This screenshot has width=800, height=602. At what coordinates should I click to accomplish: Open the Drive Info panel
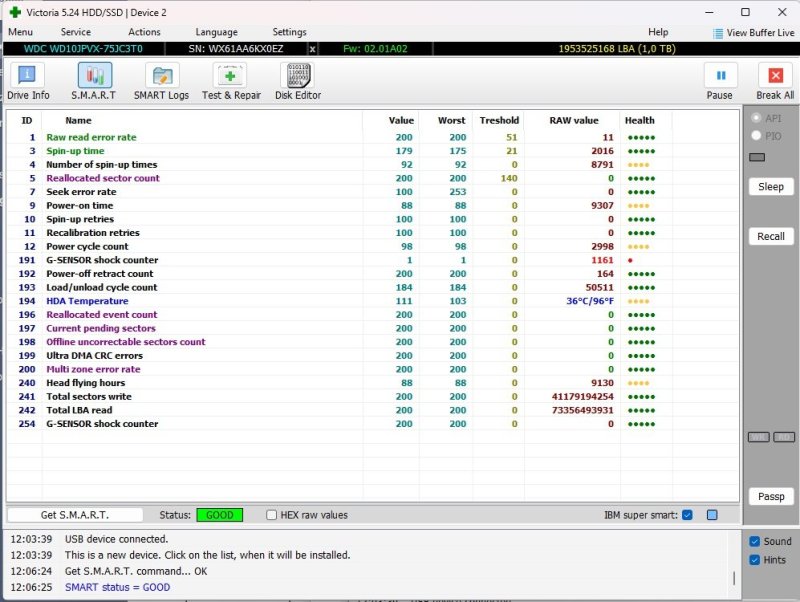click(x=28, y=76)
